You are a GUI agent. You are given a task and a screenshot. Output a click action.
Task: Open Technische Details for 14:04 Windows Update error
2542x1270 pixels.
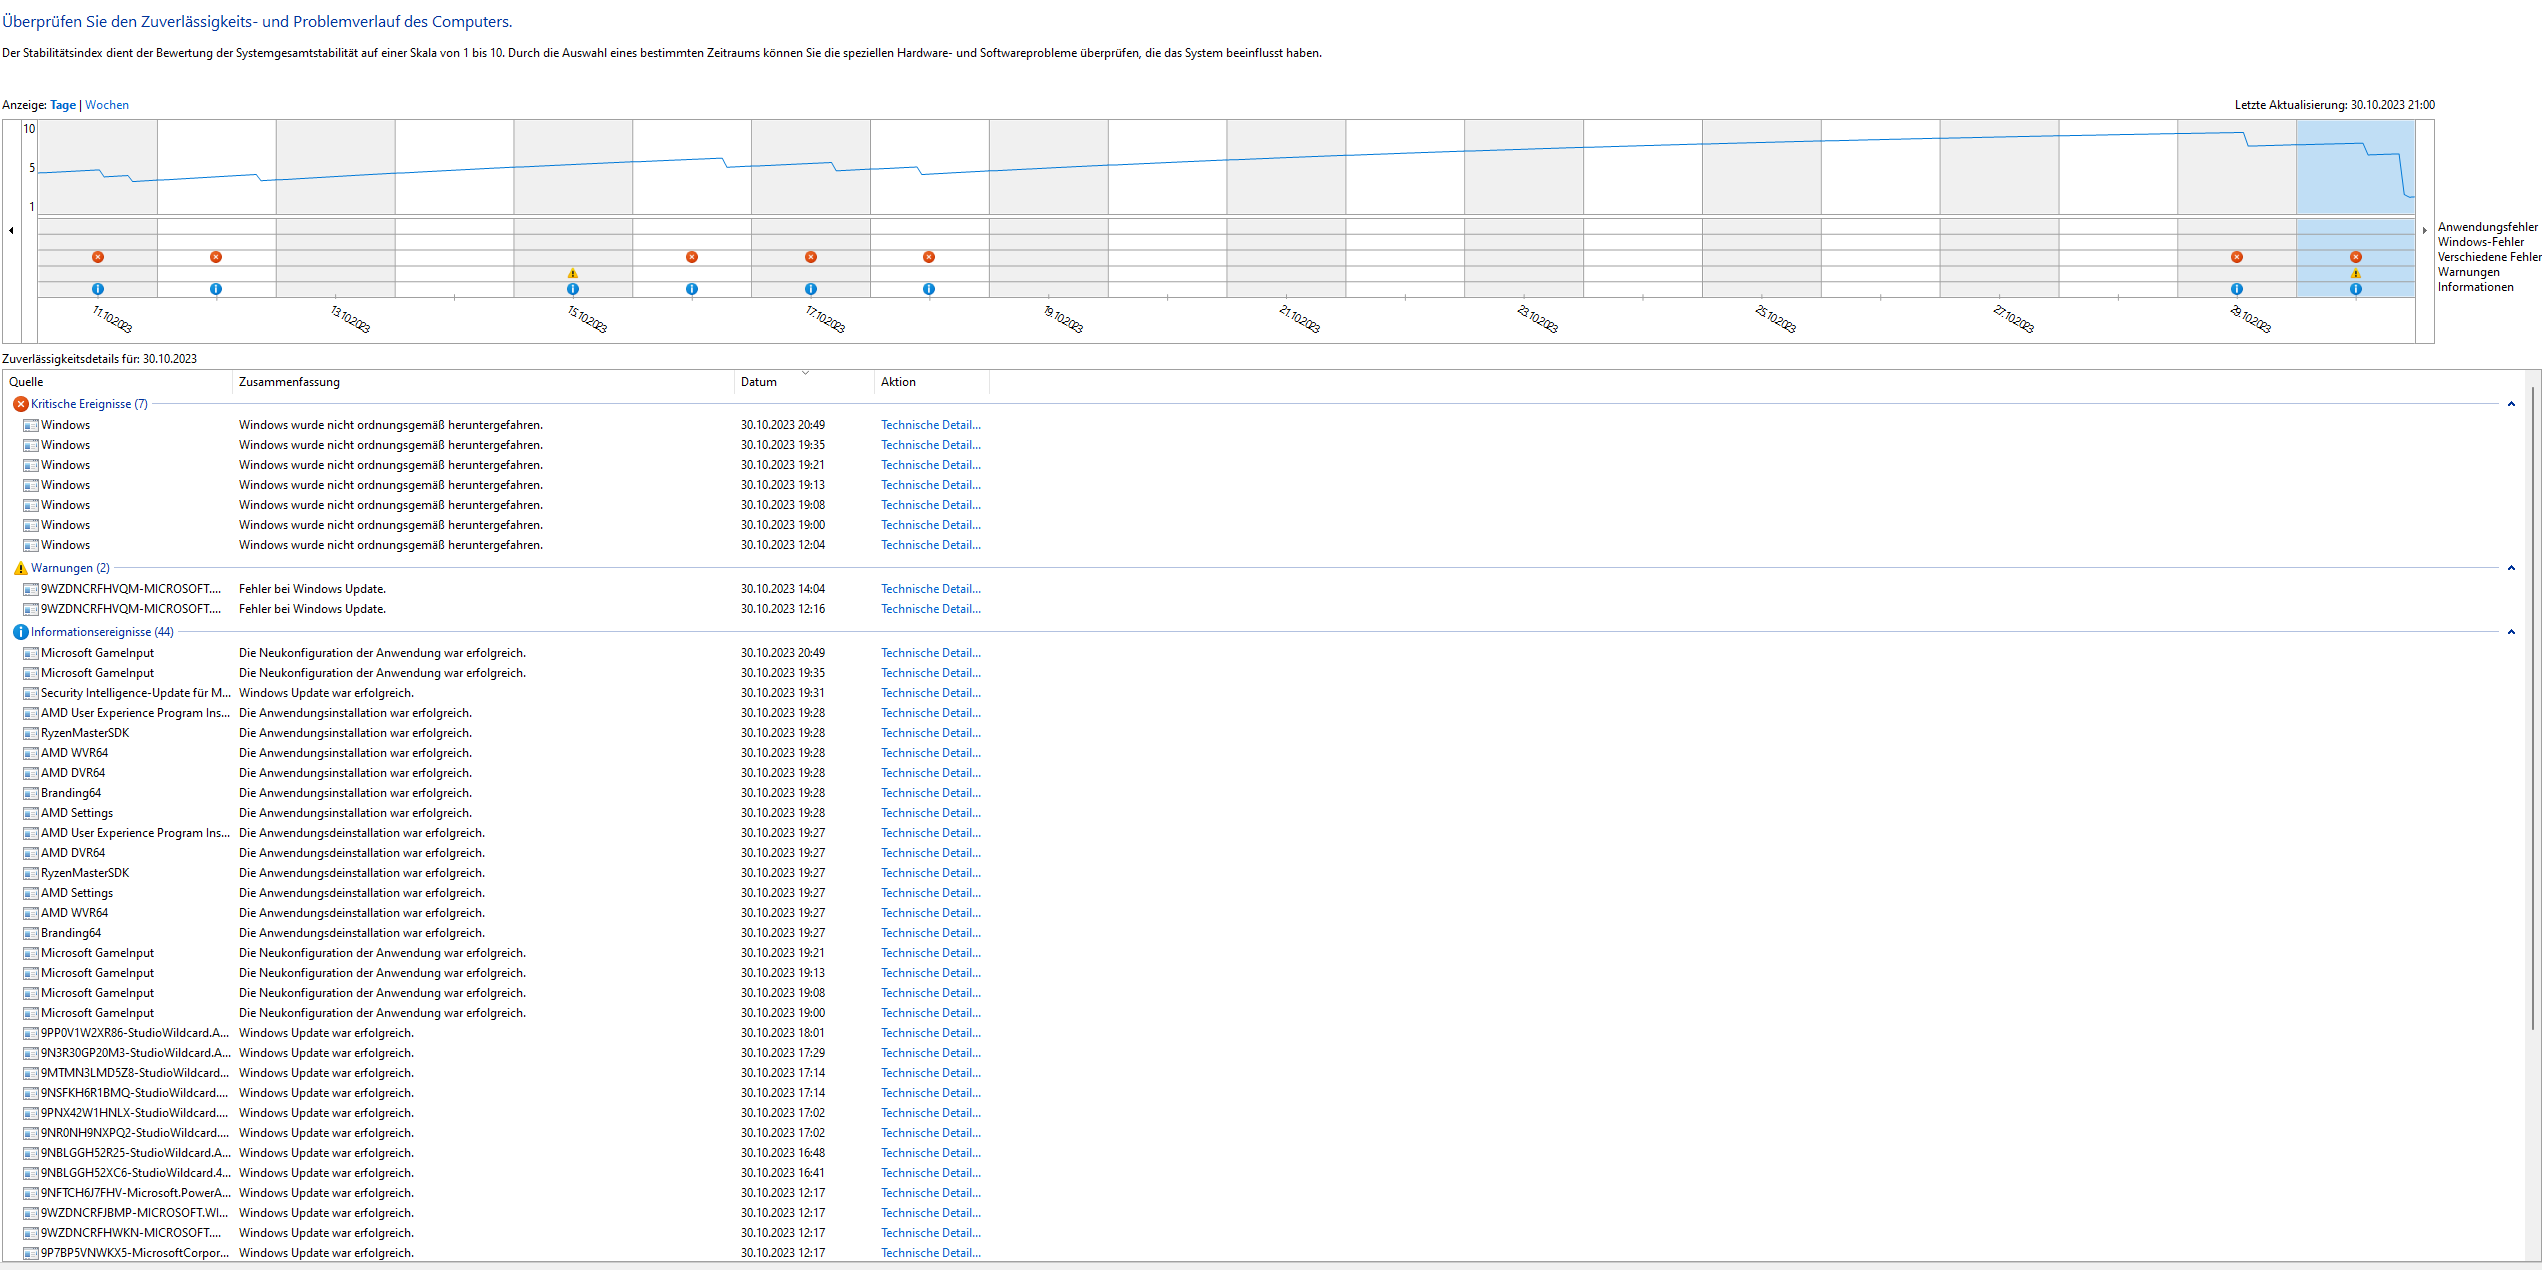930,589
